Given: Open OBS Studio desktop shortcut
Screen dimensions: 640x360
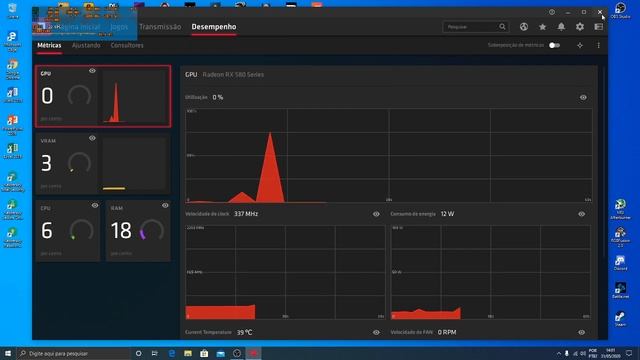Looking at the screenshot, I should point(620,10).
